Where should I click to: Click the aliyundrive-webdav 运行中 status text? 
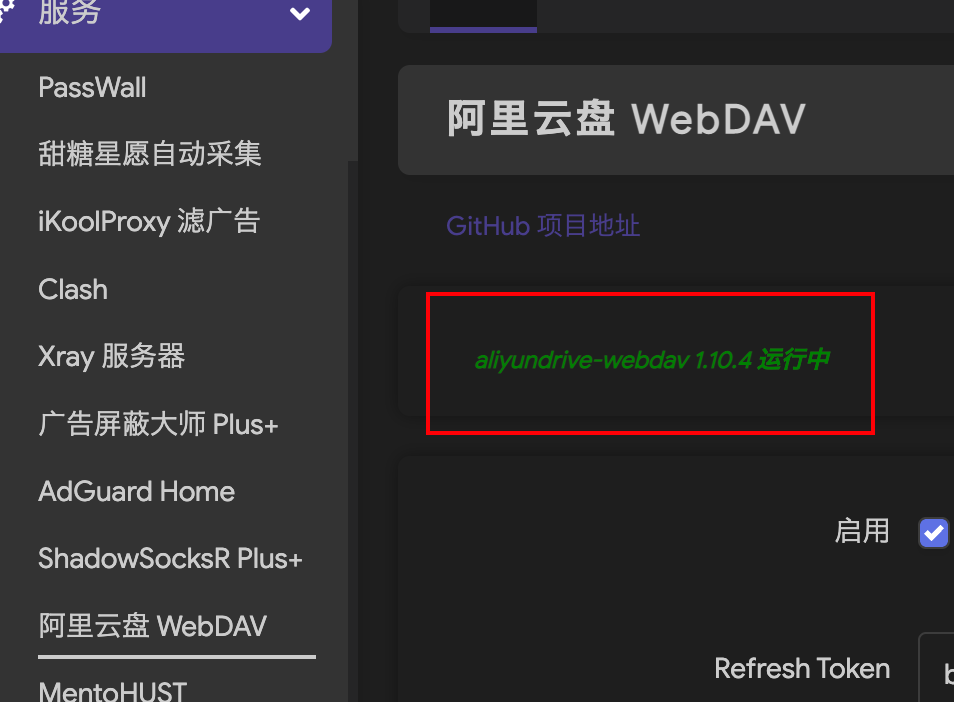pos(652,360)
